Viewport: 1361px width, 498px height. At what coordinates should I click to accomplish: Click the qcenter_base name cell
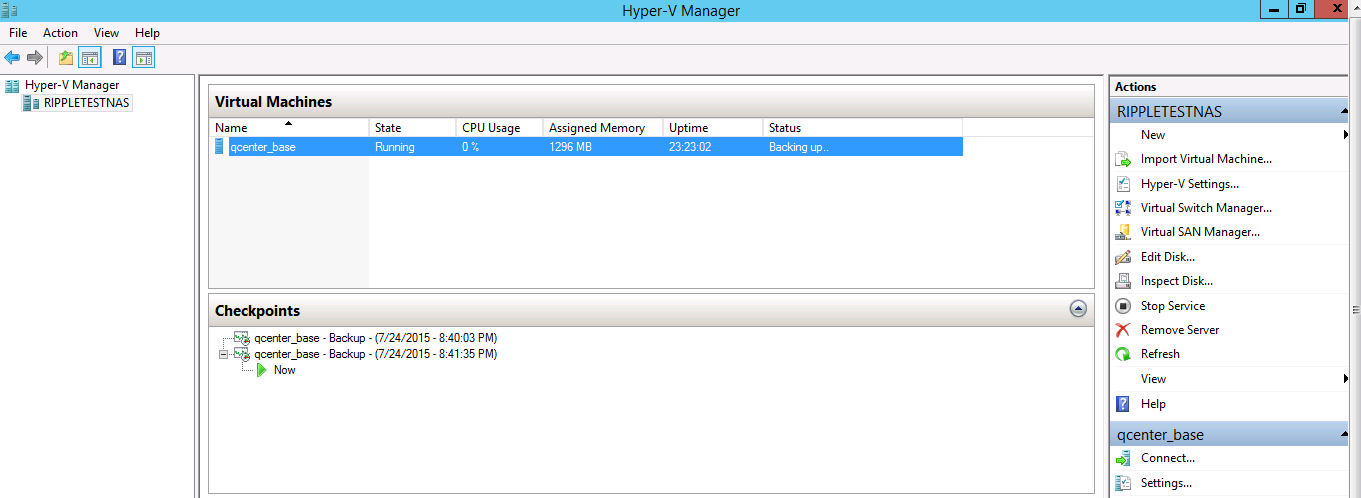pos(263,147)
